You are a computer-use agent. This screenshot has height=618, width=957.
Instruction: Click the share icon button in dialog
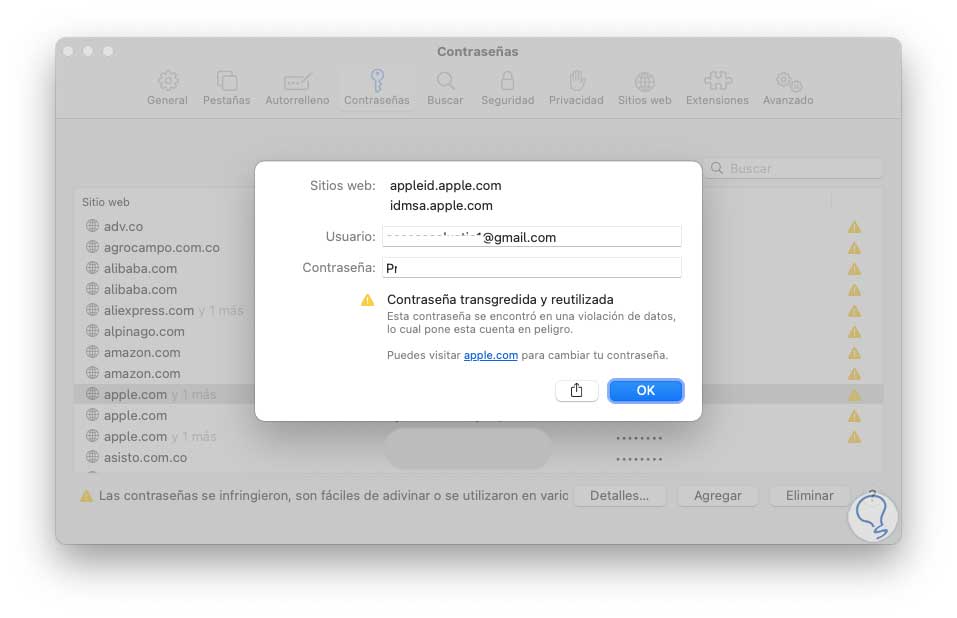pyautogui.click(x=576, y=390)
